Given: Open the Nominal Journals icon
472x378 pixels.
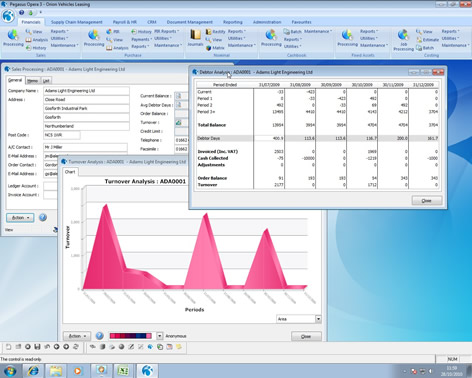Looking at the screenshot, I should [195, 38].
